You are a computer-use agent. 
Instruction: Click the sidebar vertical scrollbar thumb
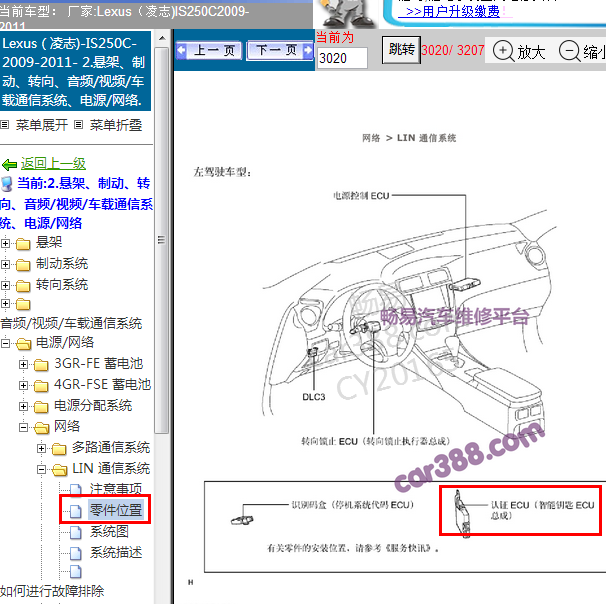click(x=162, y=240)
